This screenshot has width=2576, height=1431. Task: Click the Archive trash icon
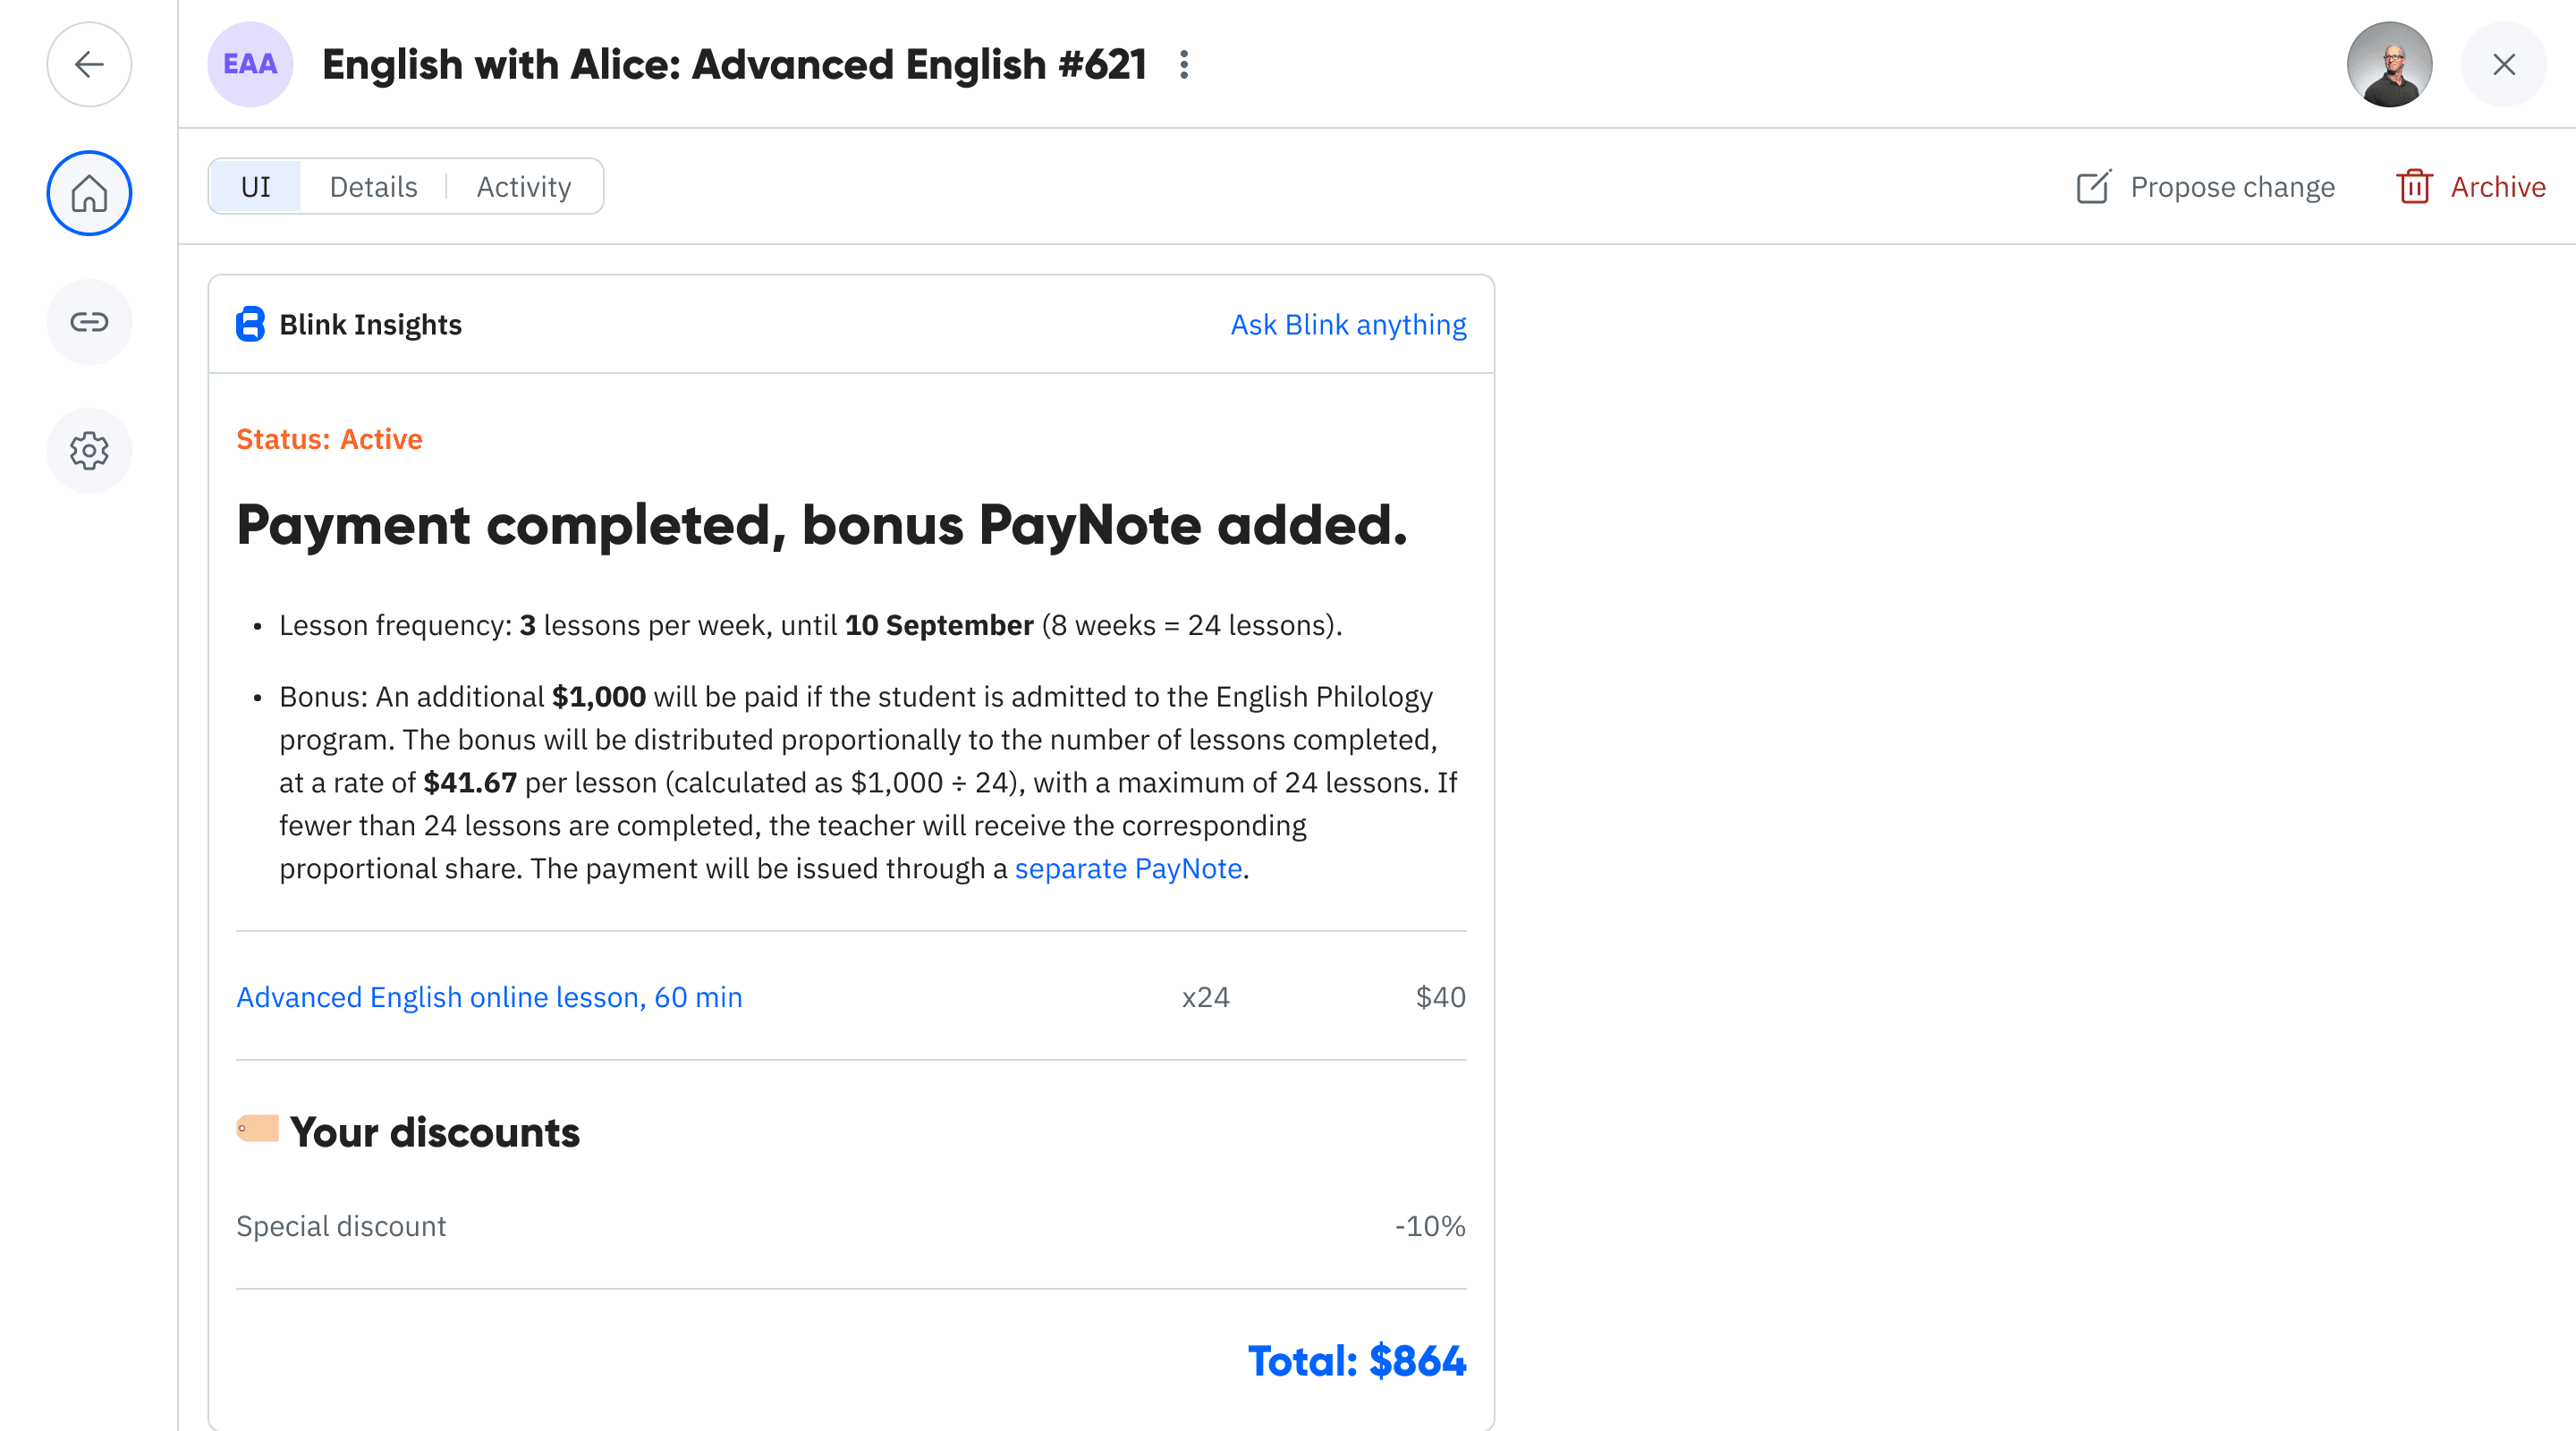(2414, 187)
